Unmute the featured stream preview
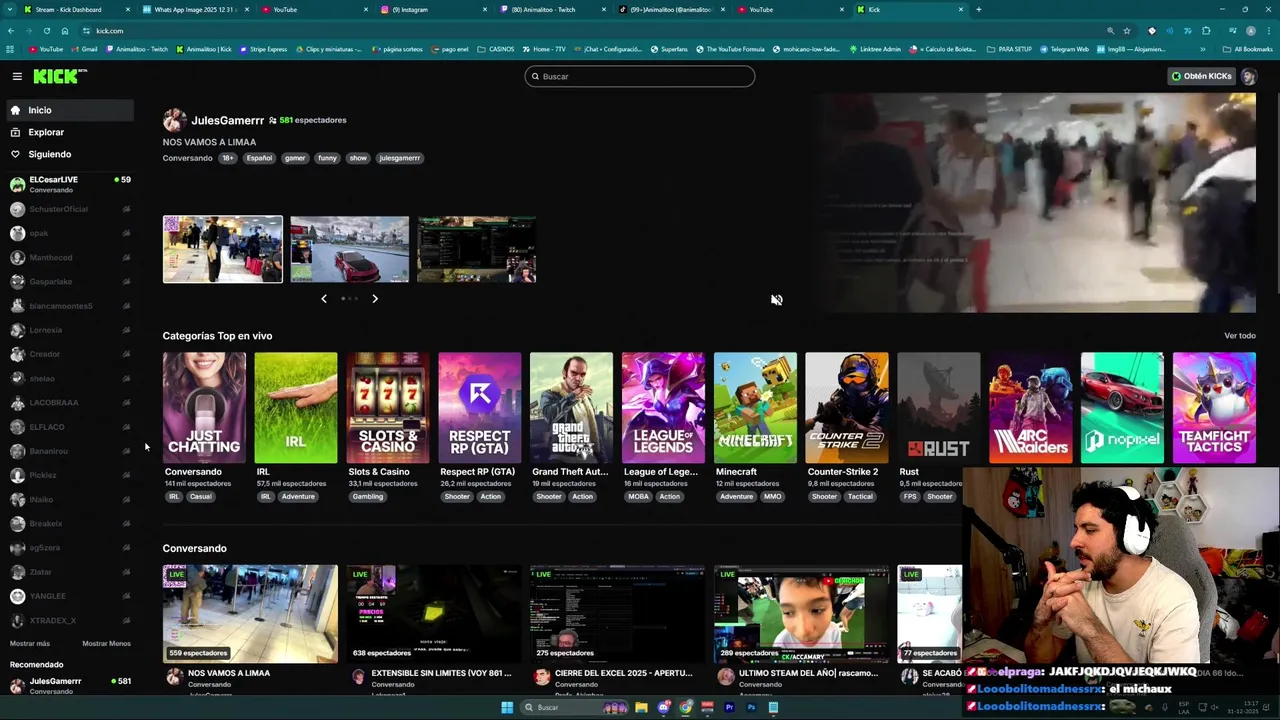1280x720 pixels. [x=776, y=299]
